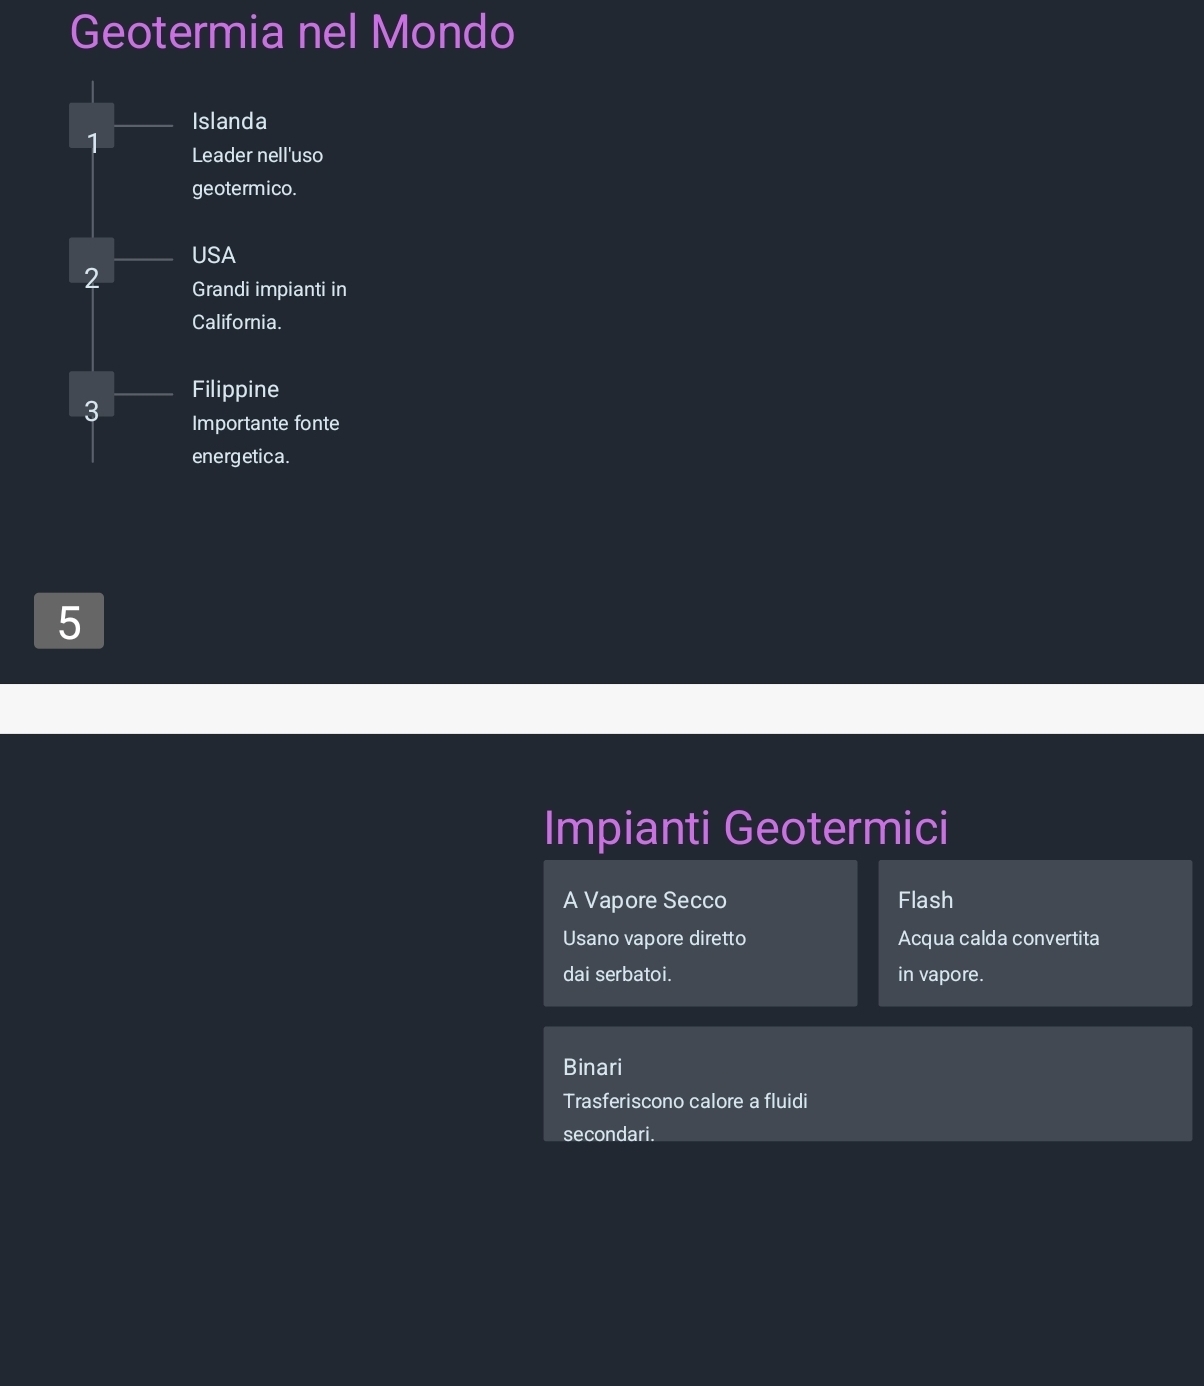Image resolution: width=1204 pixels, height=1386 pixels.
Task: Select timeline marker number 2
Action: (x=91, y=260)
